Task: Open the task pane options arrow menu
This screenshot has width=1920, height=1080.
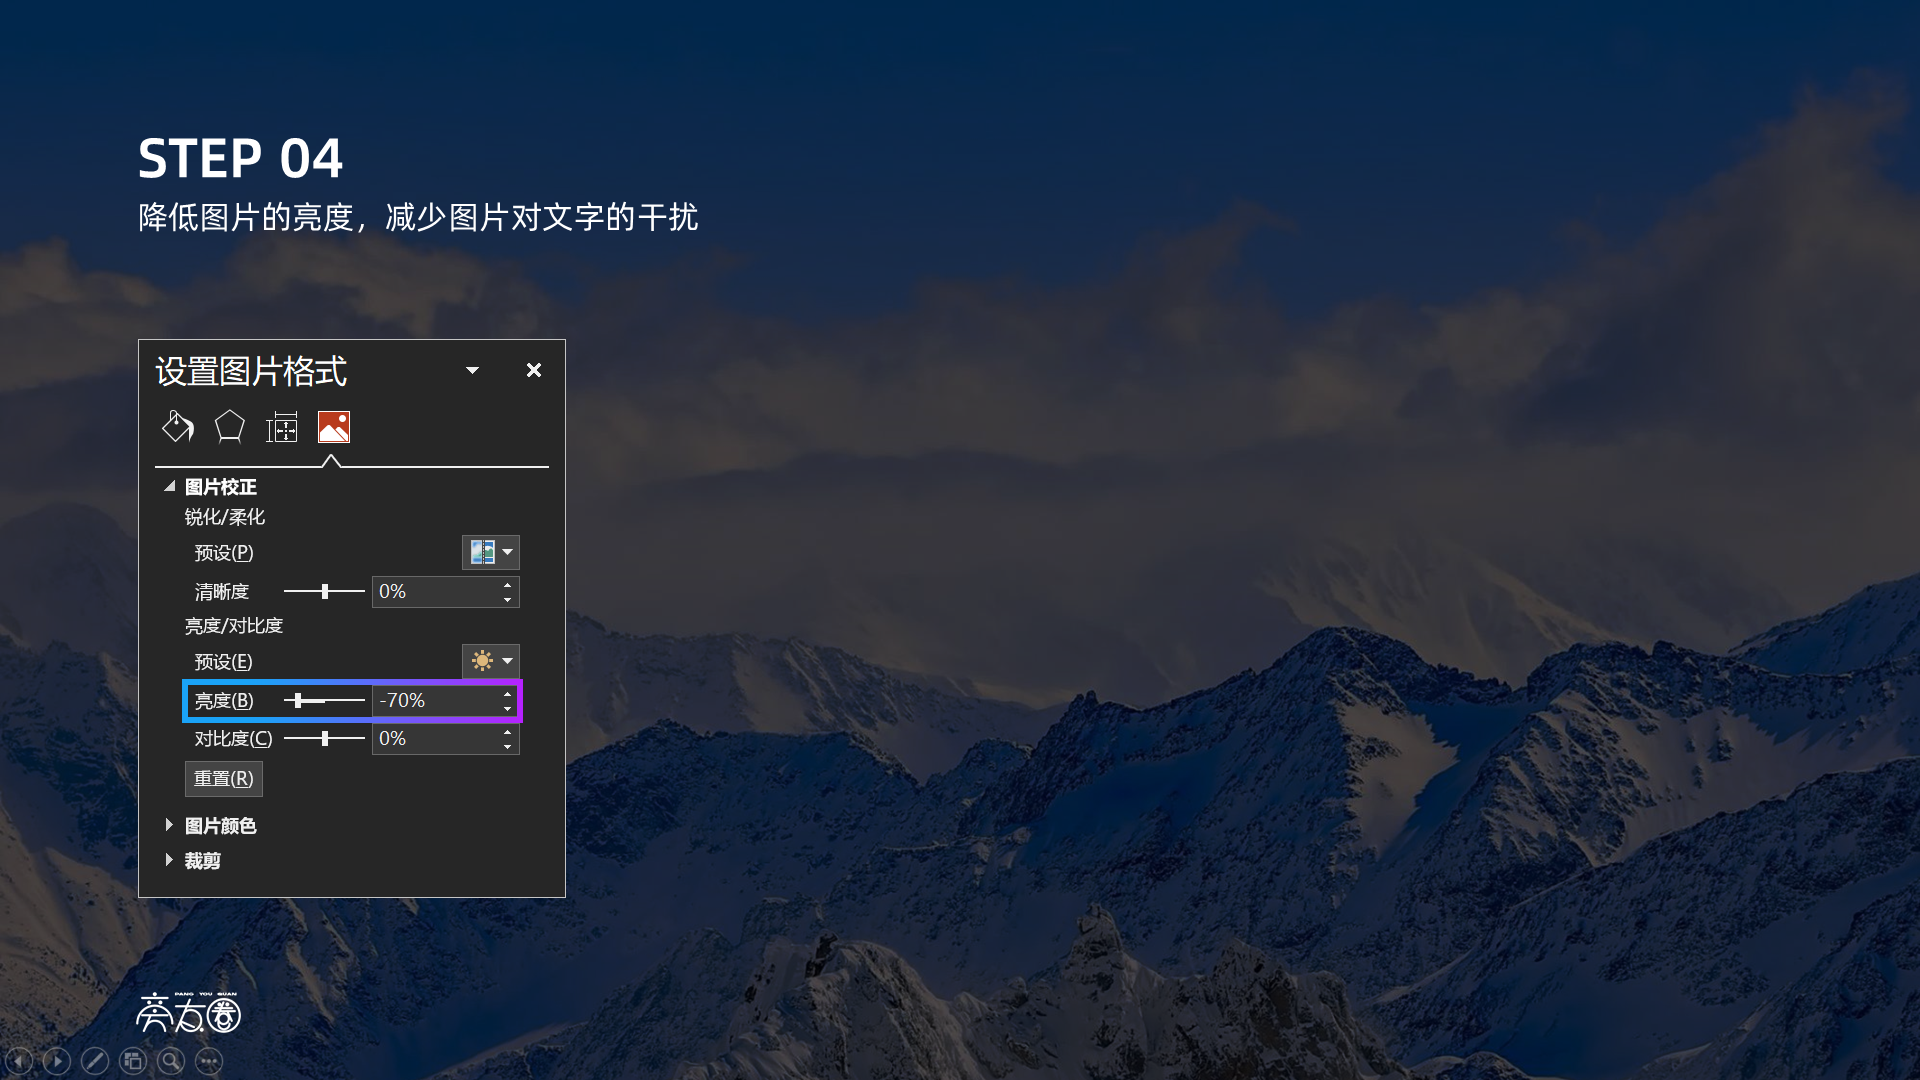Action: 472,370
